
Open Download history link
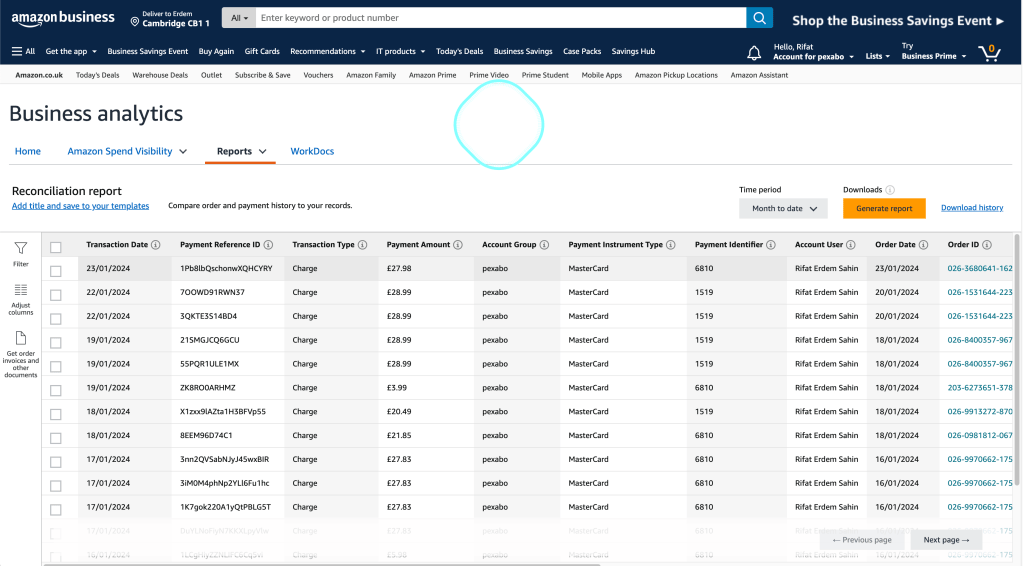[971, 208]
